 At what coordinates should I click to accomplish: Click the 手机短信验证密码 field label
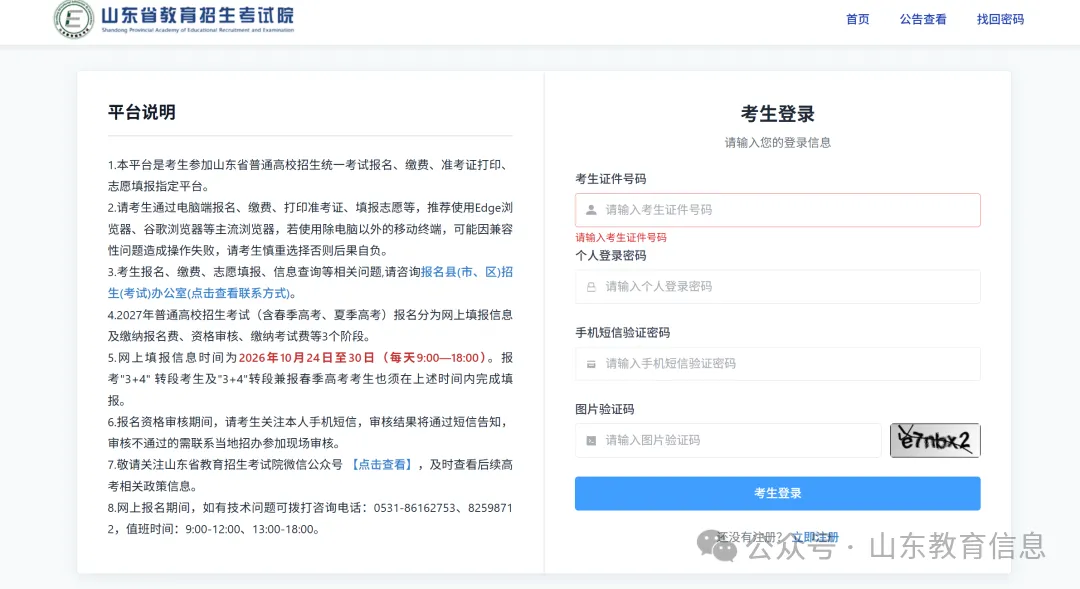coord(623,333)
